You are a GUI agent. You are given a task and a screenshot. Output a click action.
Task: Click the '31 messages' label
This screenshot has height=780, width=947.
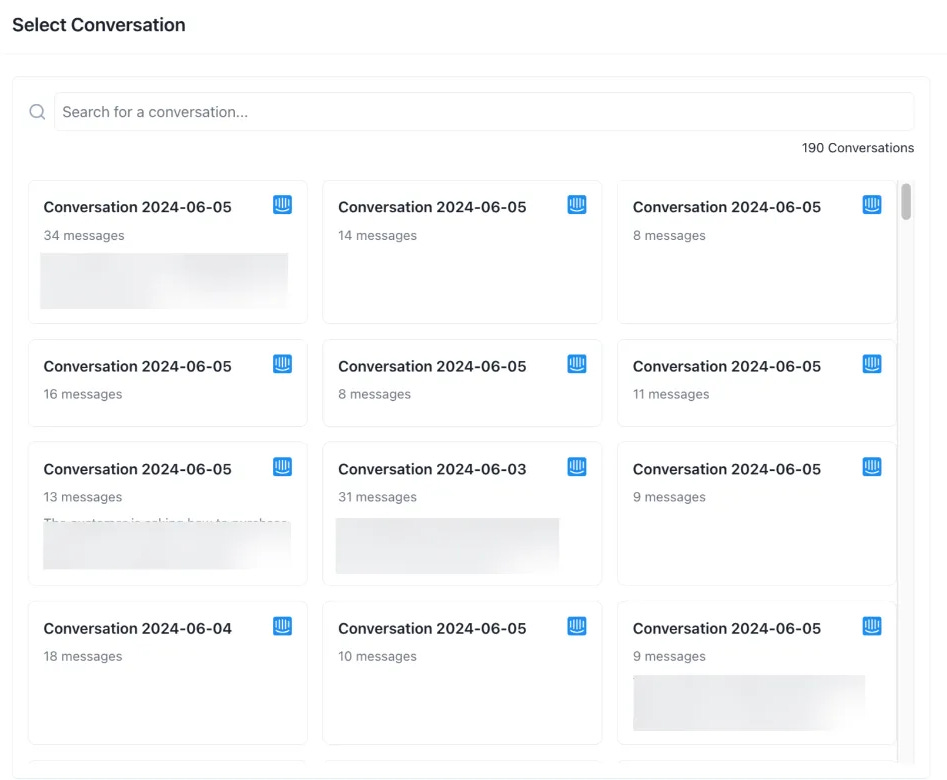tap(377, 497)
